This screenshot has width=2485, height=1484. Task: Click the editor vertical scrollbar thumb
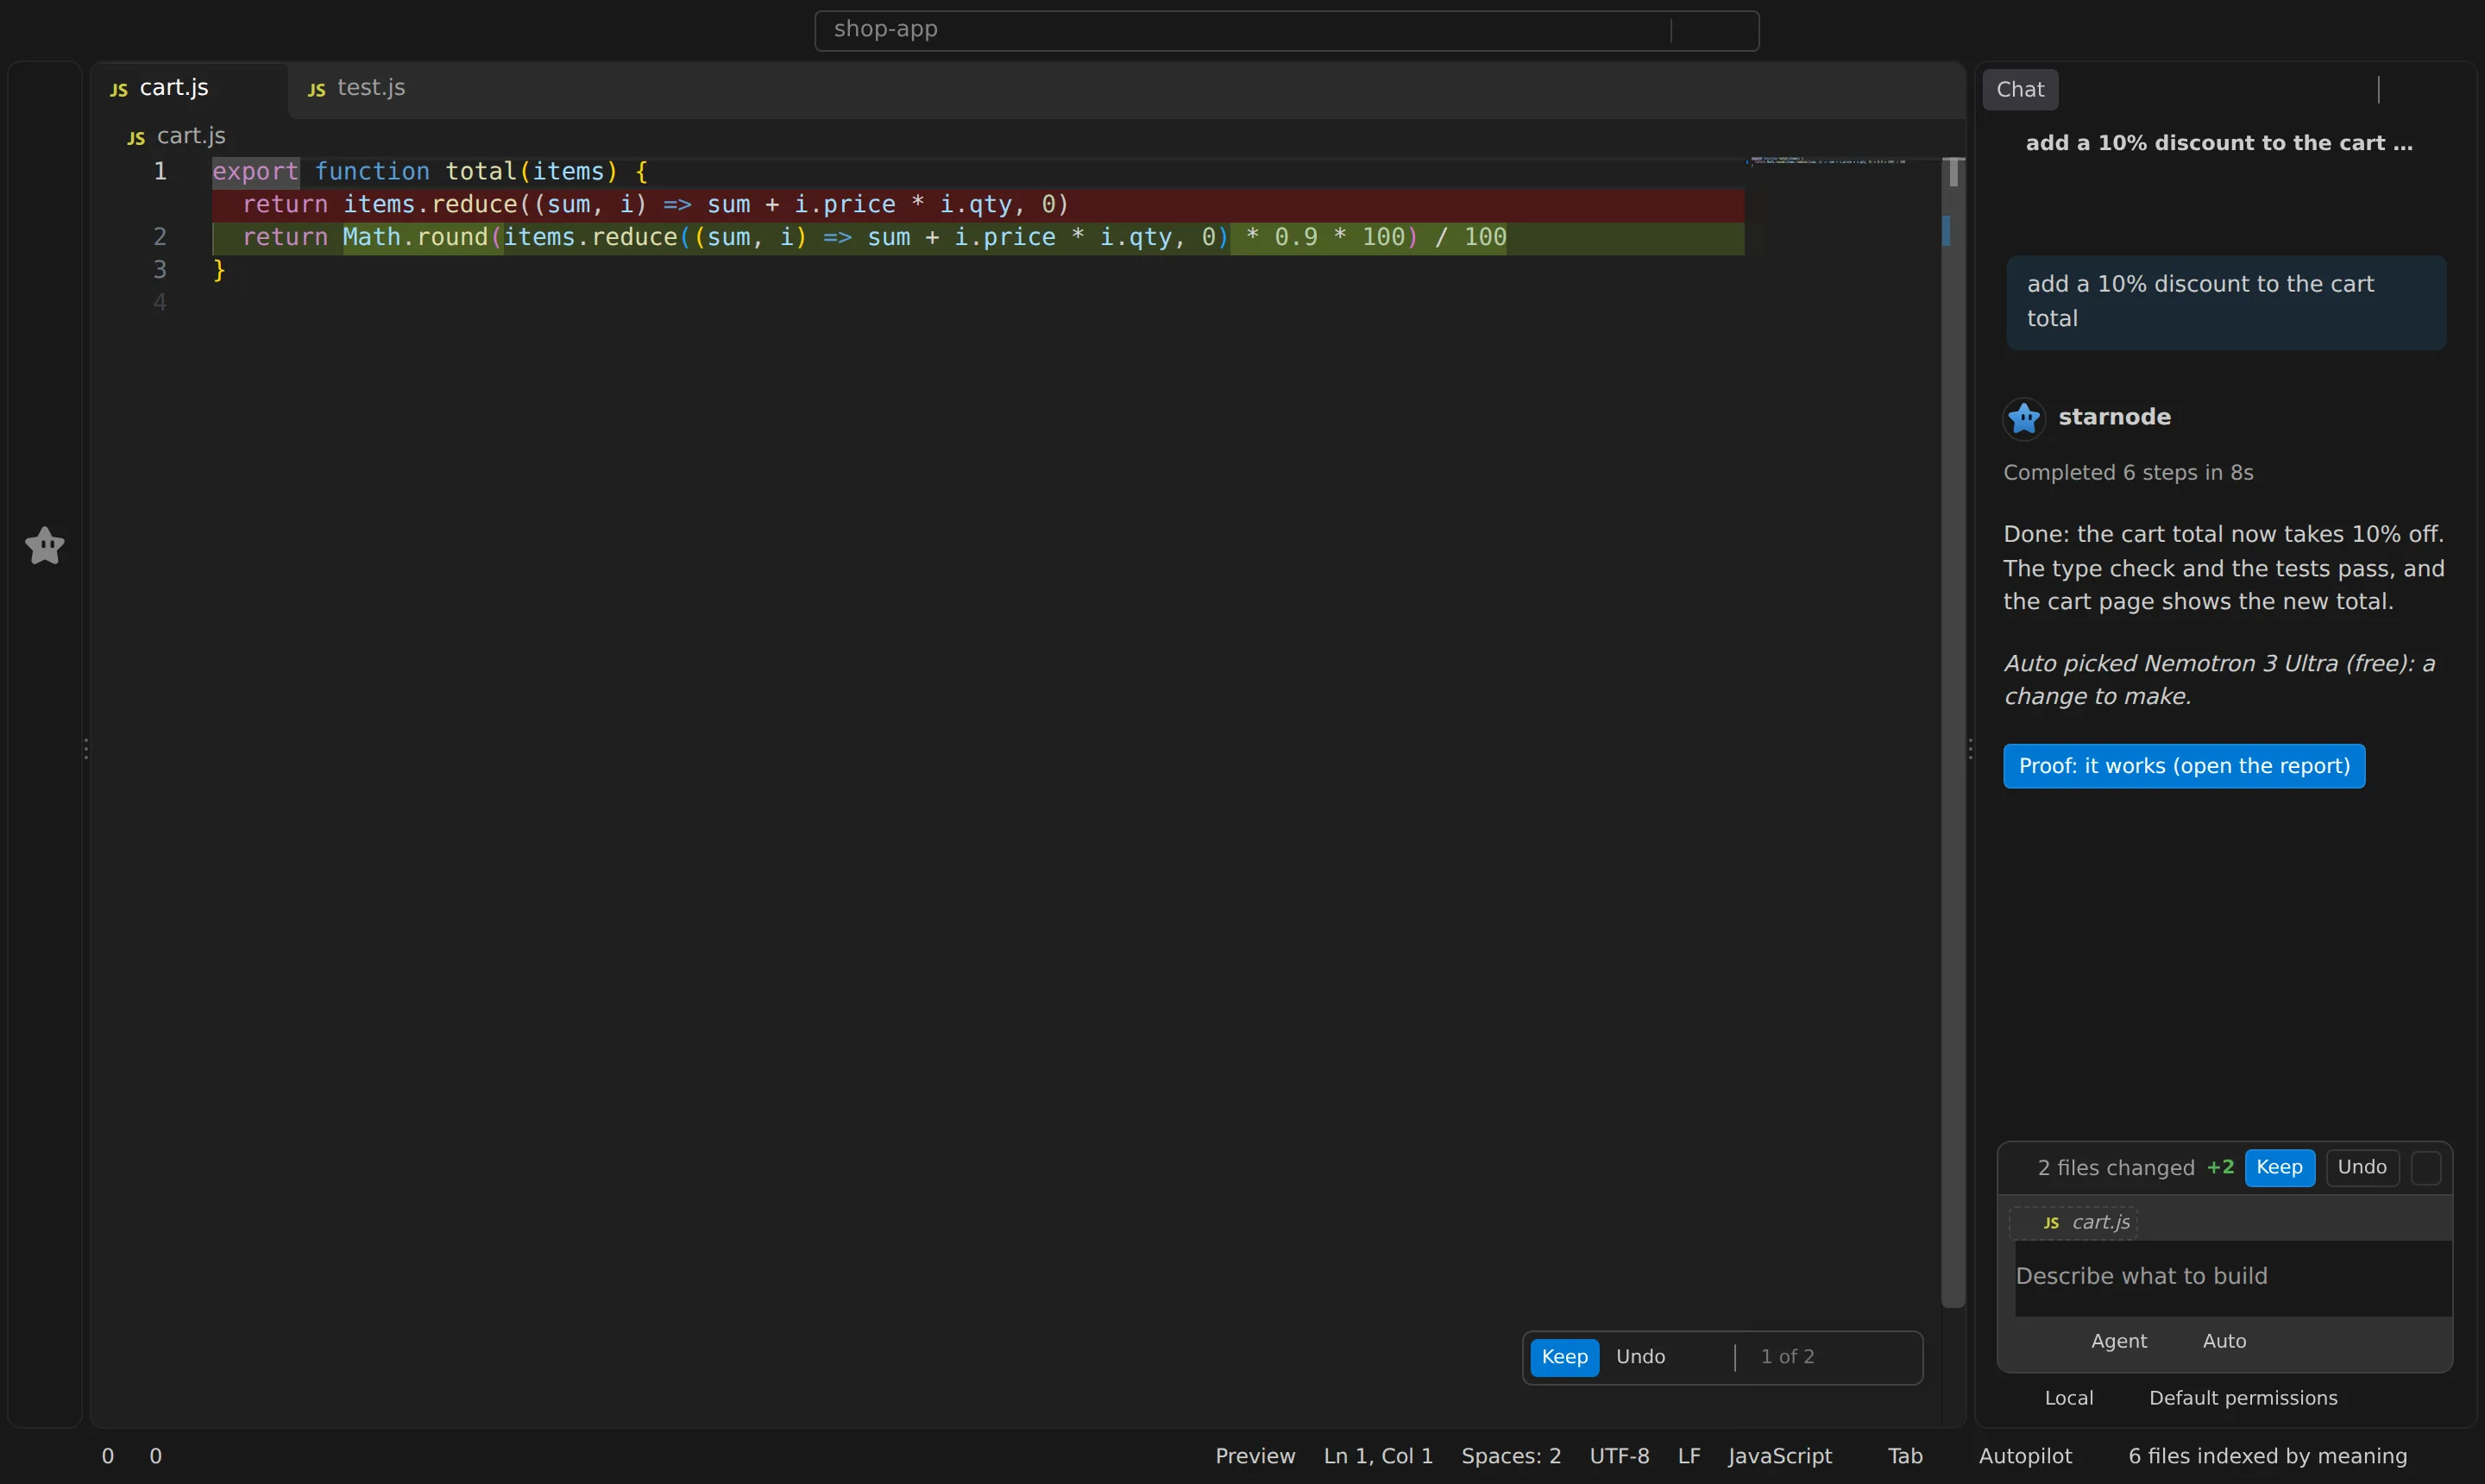(1953, 732)
